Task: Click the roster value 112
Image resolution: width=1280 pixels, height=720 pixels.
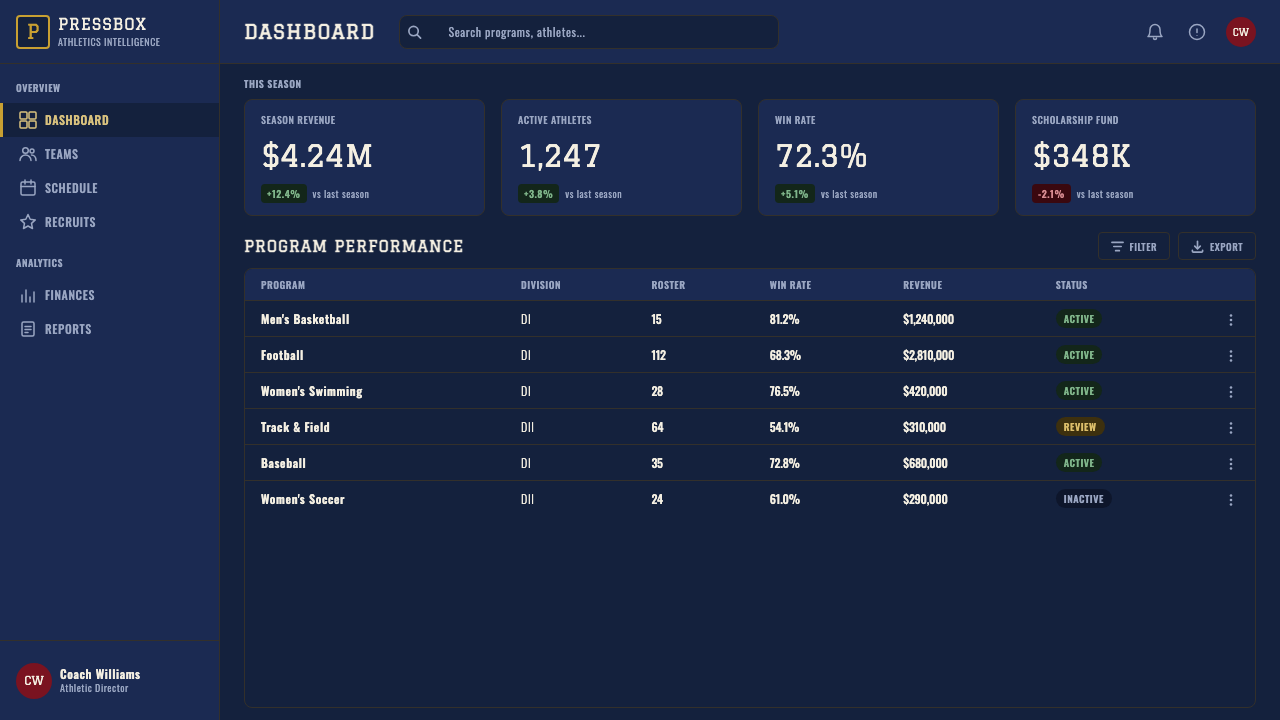Action: click(658, 355)
